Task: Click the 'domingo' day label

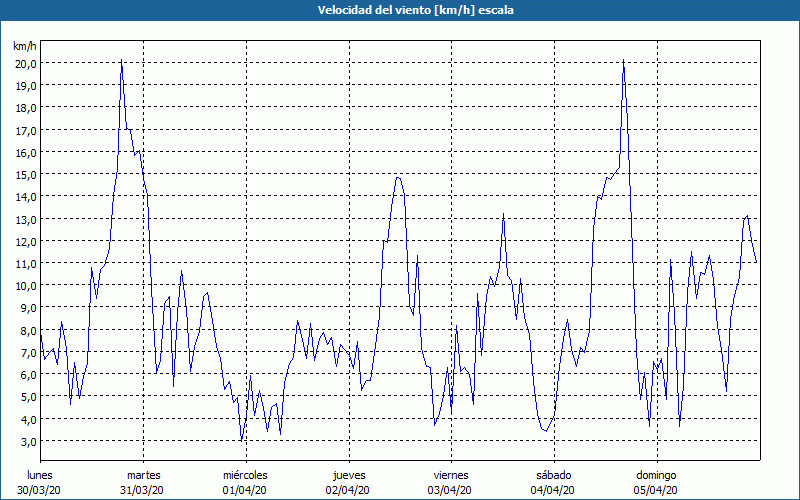Action: click(656, 476)
